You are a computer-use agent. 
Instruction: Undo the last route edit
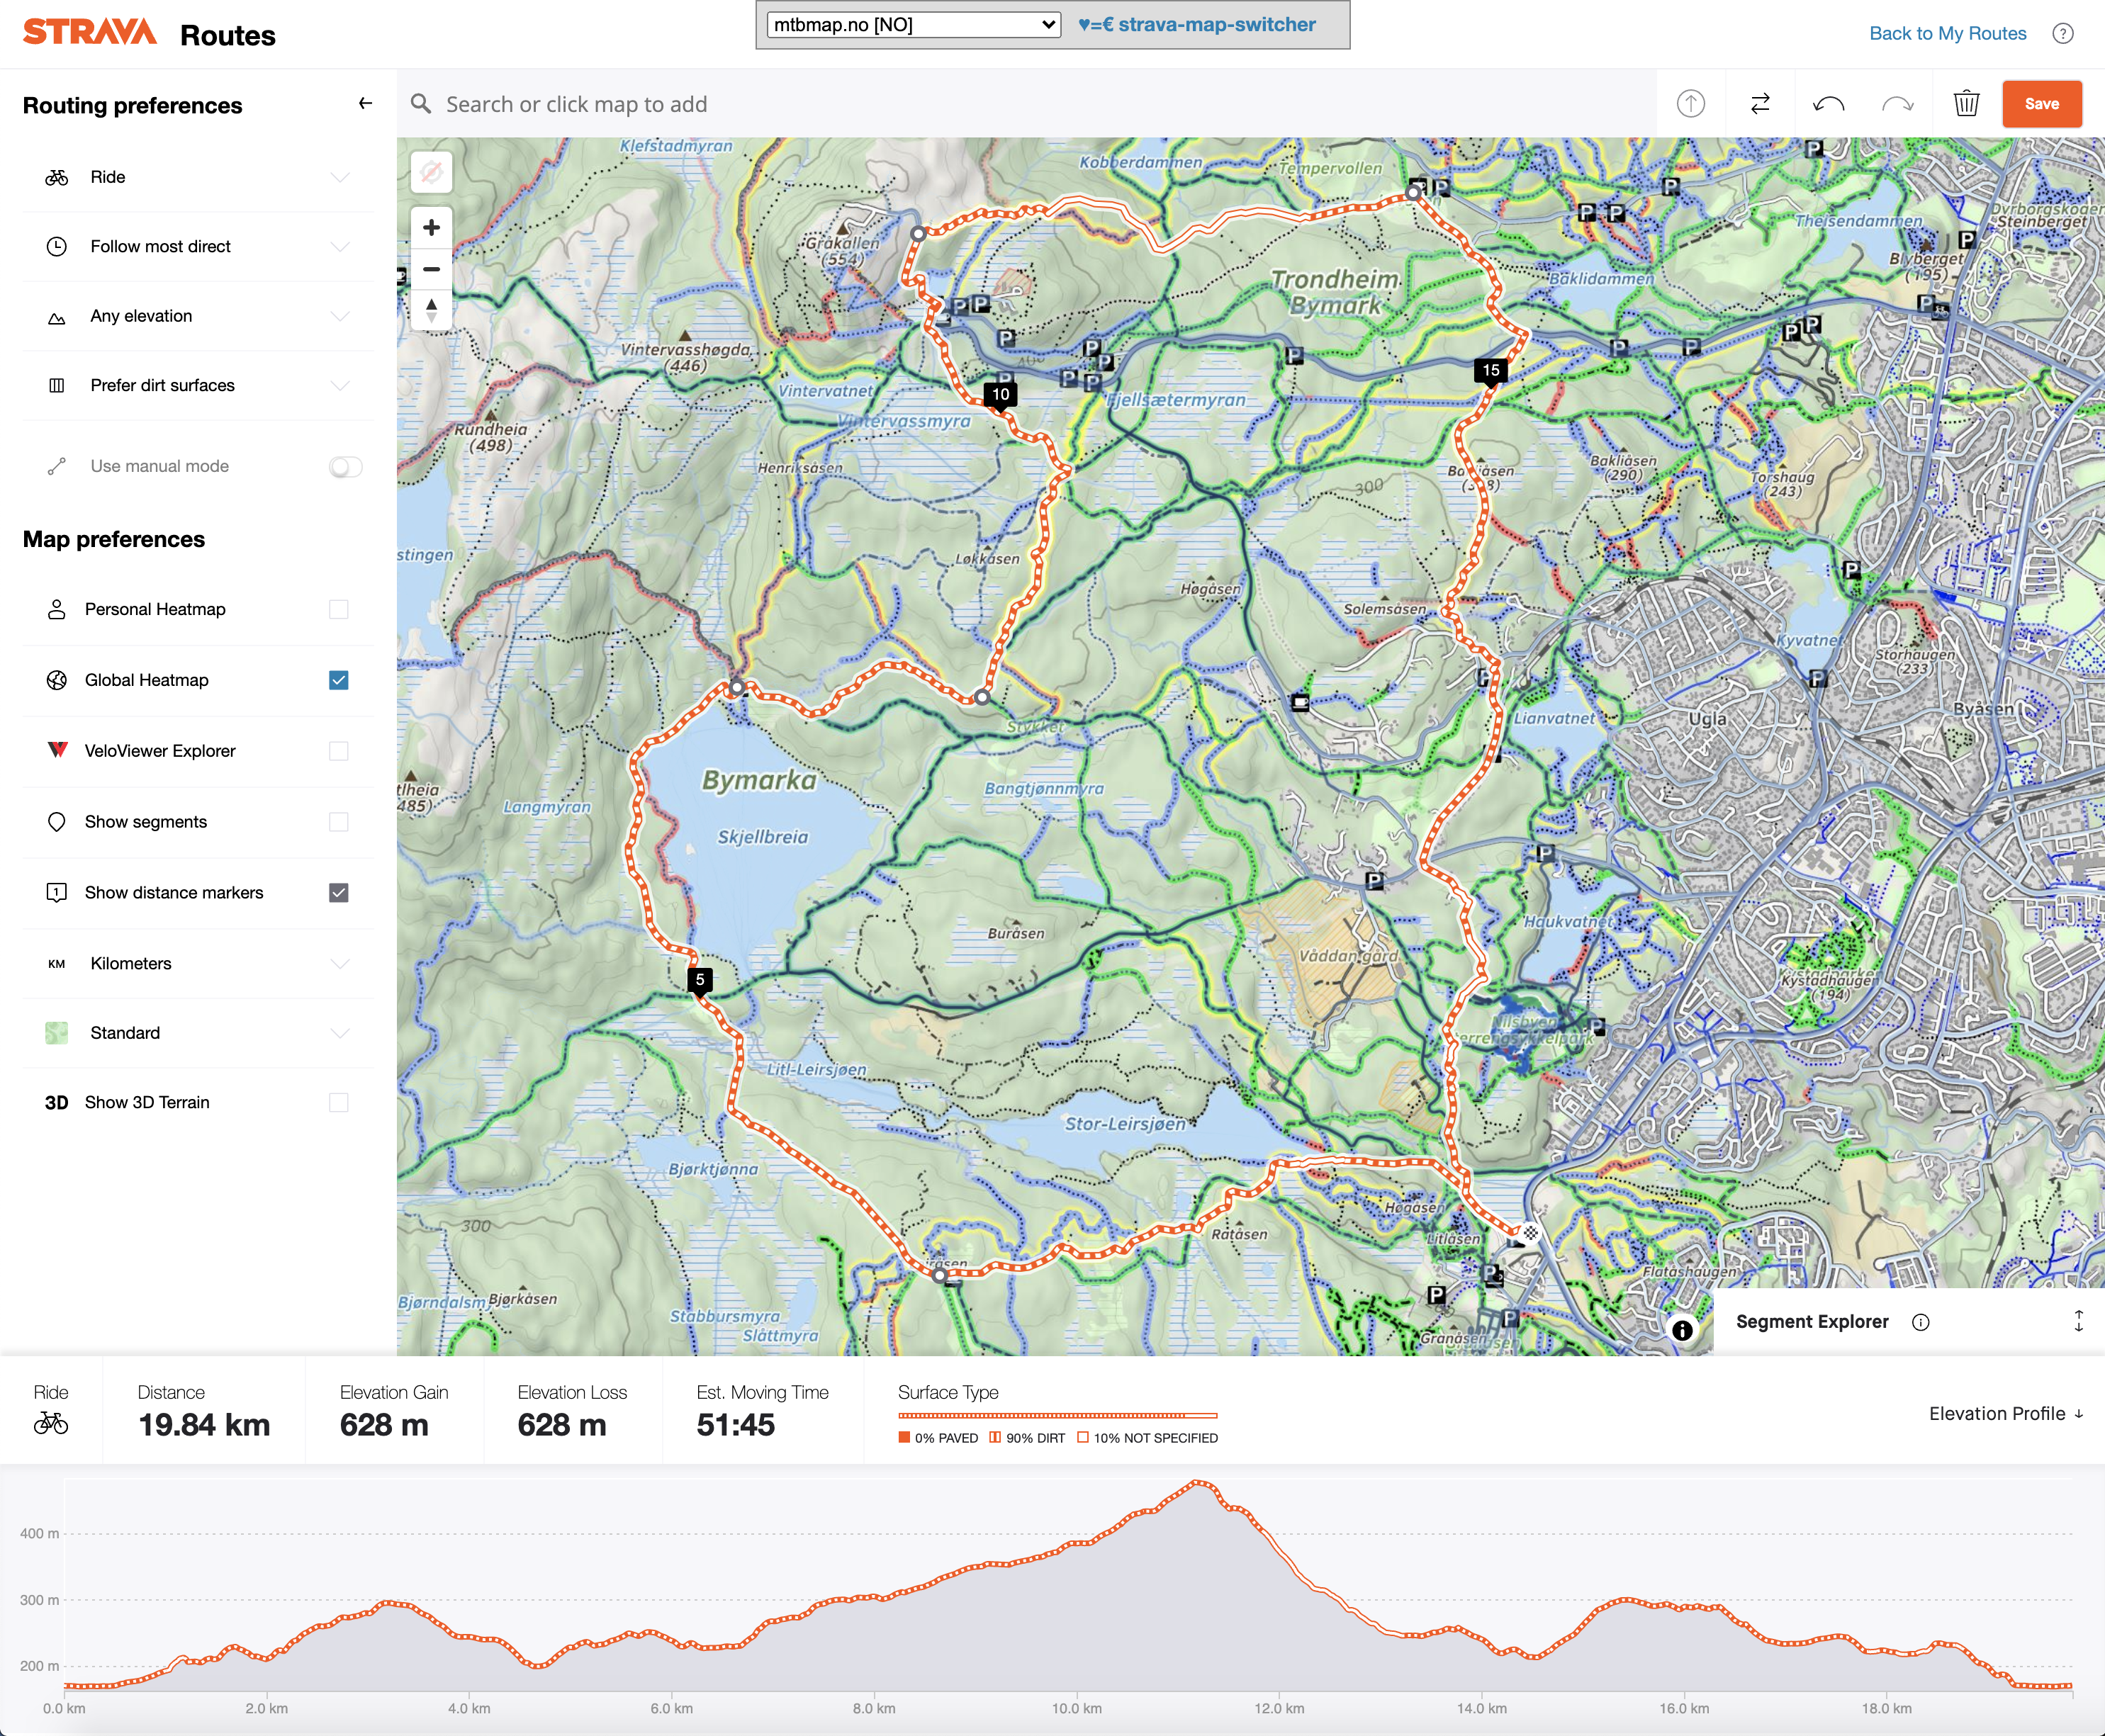(1829, 103)
